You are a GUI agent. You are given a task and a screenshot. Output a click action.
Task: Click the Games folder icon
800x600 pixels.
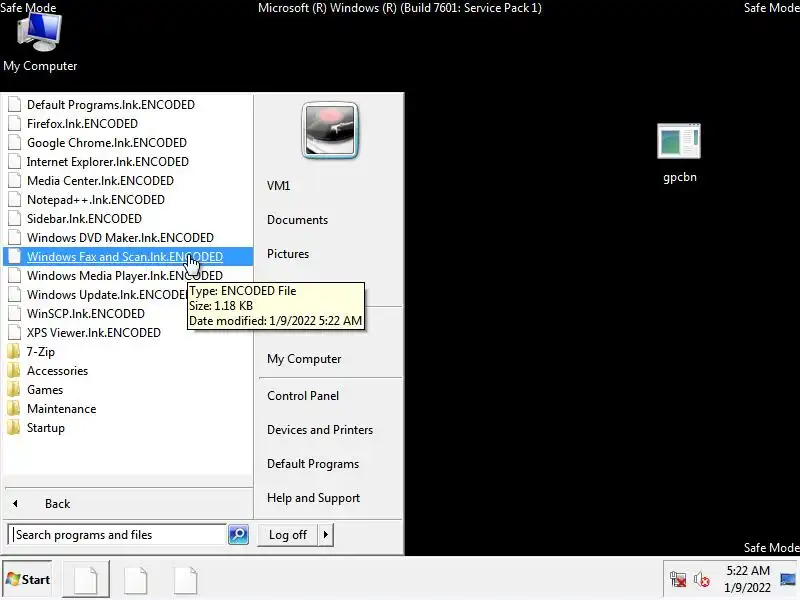[x=14, y=390]
